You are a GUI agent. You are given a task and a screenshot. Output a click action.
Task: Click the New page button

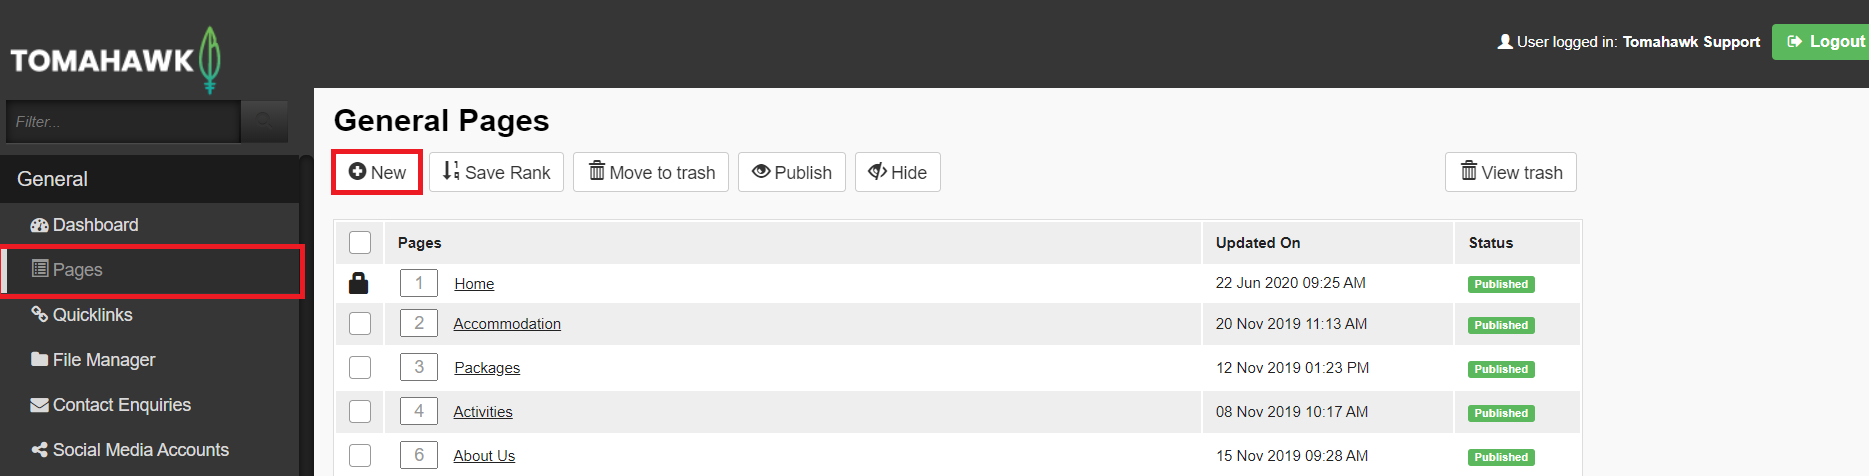[377, 172]
